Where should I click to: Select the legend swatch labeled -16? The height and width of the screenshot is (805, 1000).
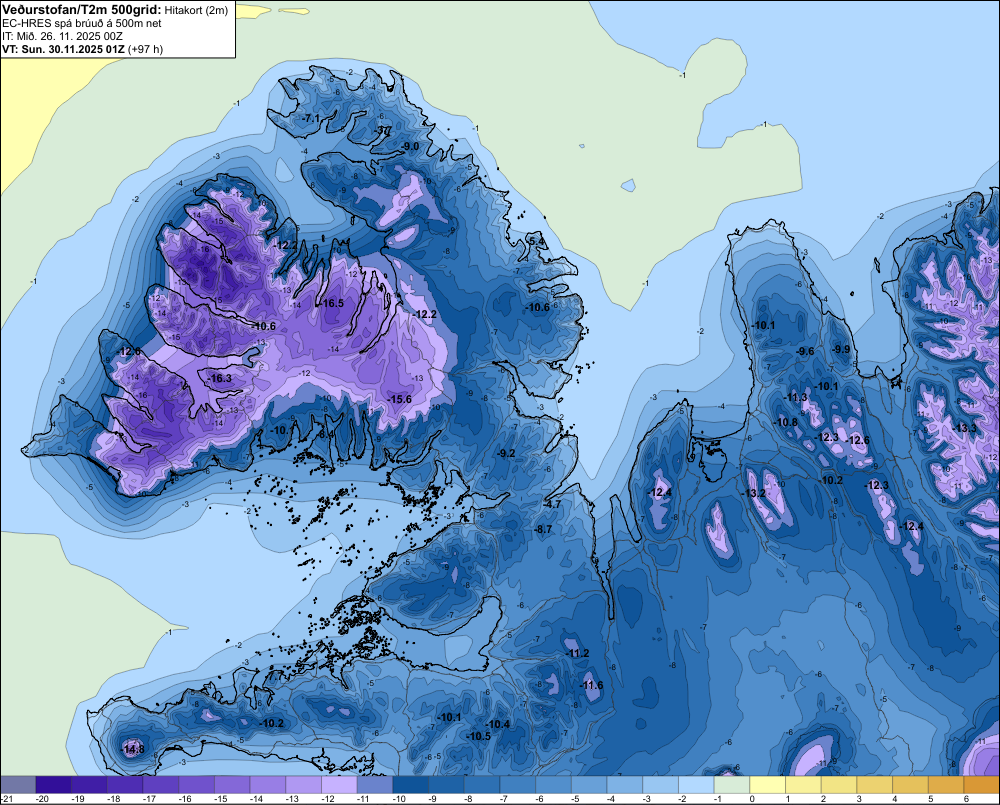tap(196, 784)
